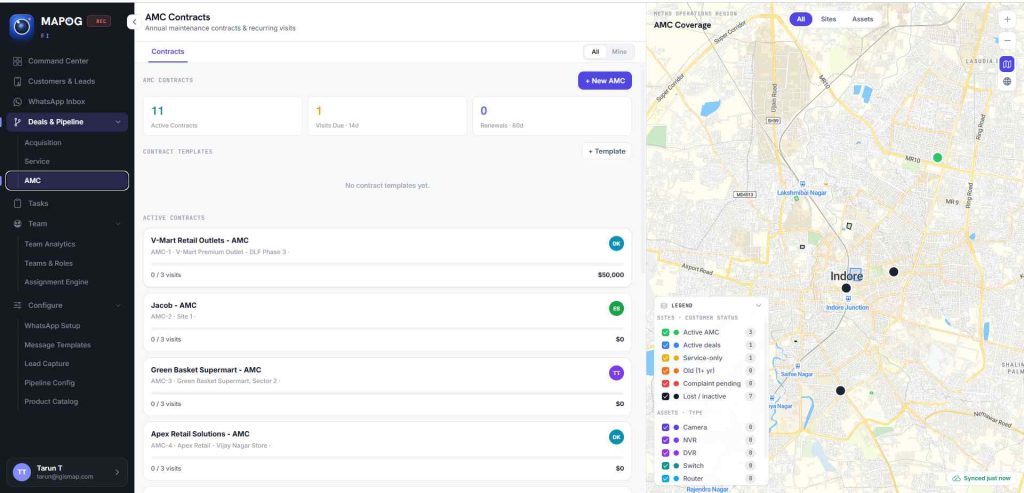Viewport: 1024px width, 493px height.
Task: Toggle the Old (1+ yr) checkbox
Action: click(665, 370)
